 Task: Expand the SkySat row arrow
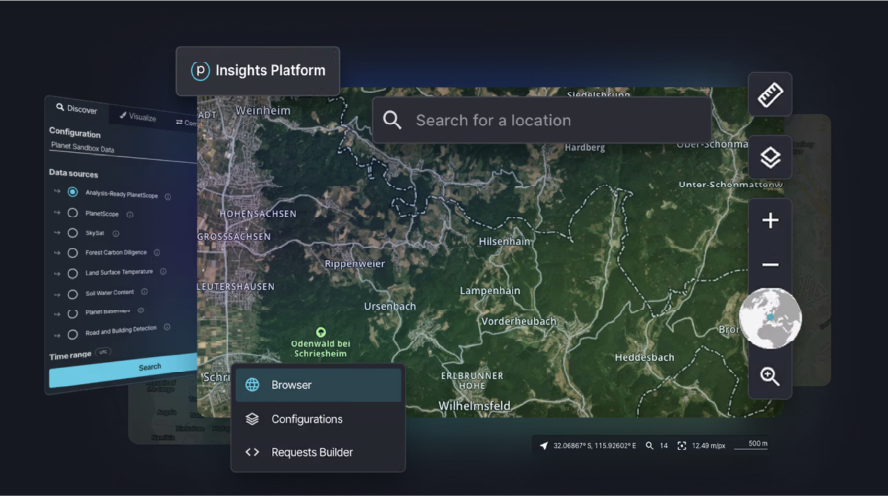(57, 233)
